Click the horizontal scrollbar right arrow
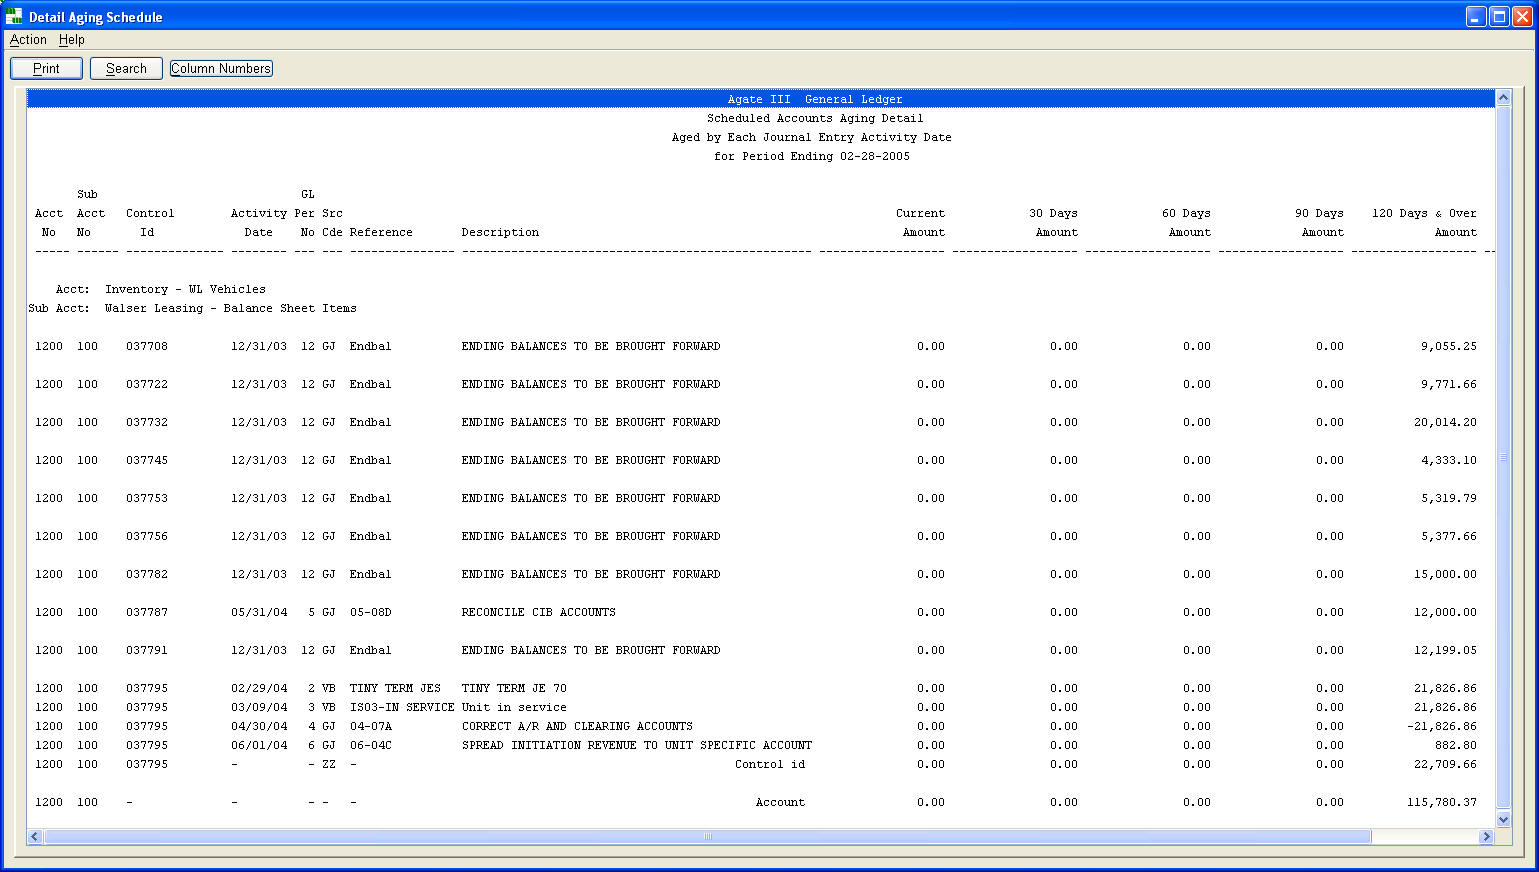This screenshot has height=872, width=1539. (x=1486, y=837)
